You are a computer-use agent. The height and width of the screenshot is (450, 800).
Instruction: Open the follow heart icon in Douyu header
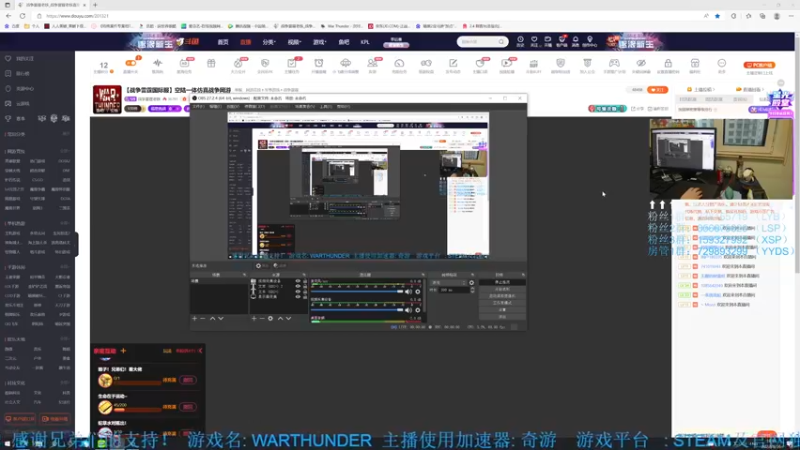[x=534, y=41]
